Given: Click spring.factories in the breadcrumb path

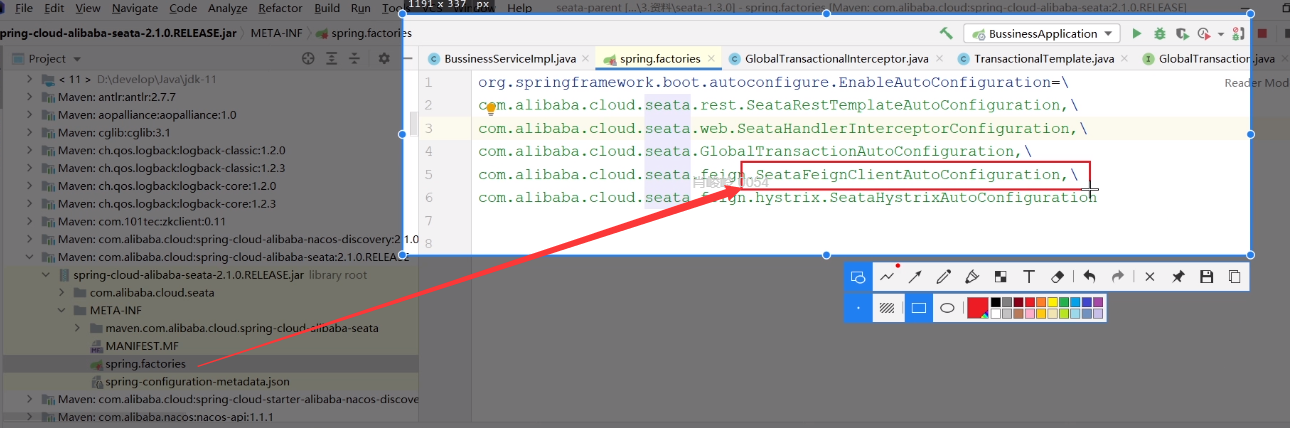Looking at the screenshot, I should click(x=363, y=33).
